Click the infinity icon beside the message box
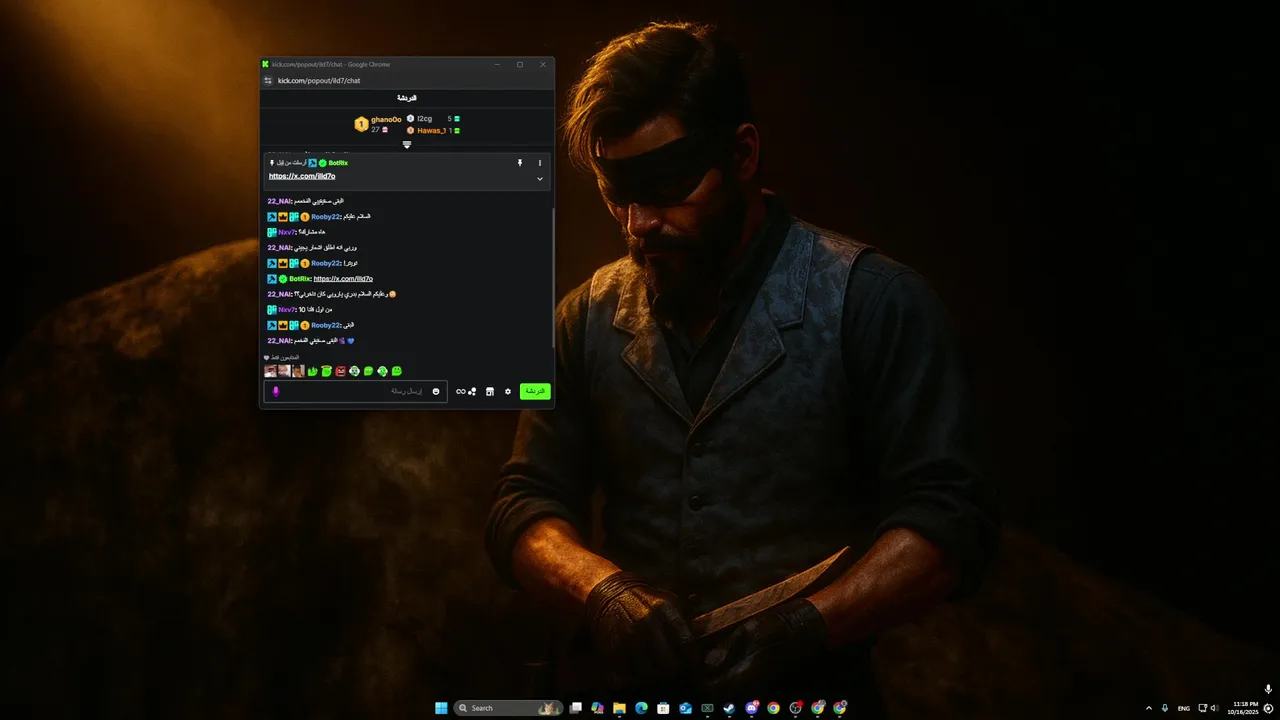 coord(461,391)
